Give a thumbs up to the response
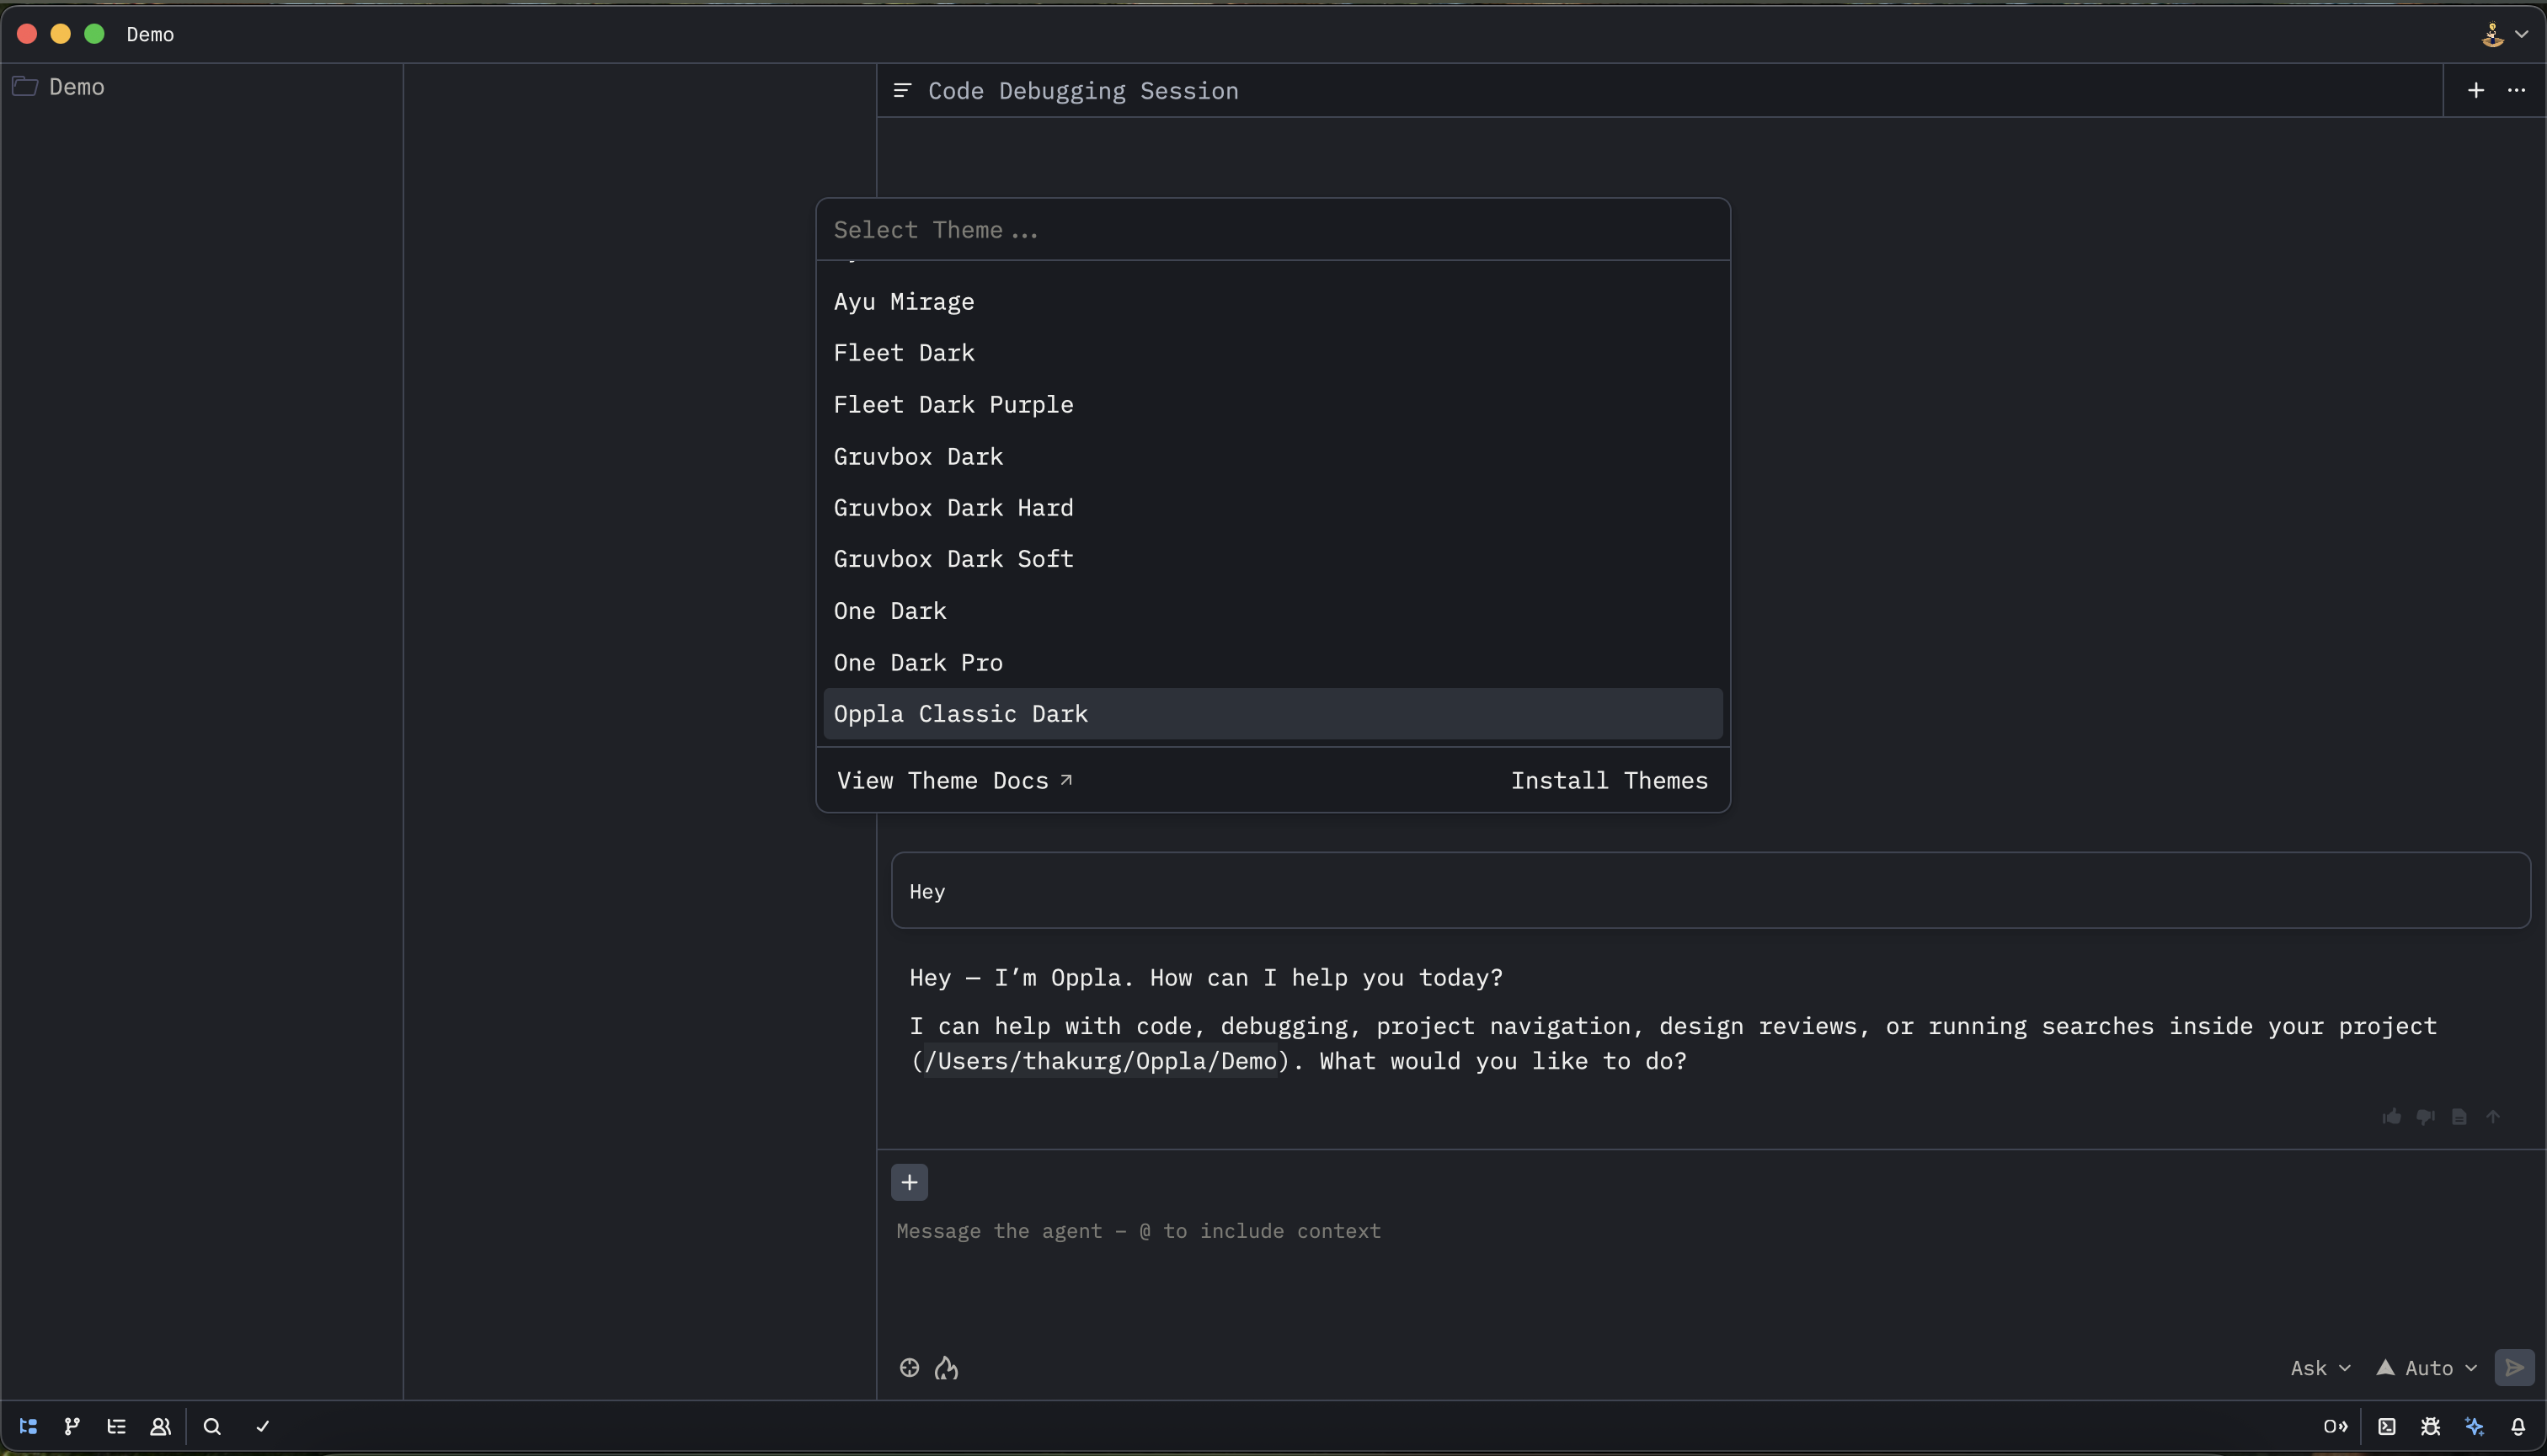 tap(2392, 1117)
